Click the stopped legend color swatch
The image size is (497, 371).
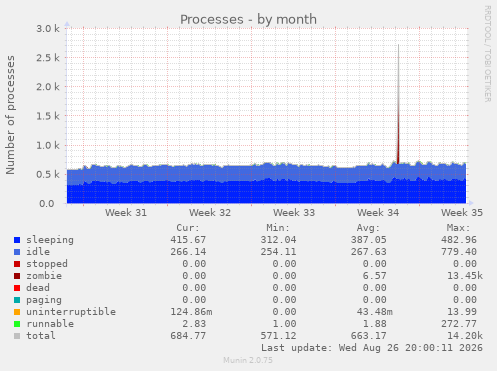[17, 264]
